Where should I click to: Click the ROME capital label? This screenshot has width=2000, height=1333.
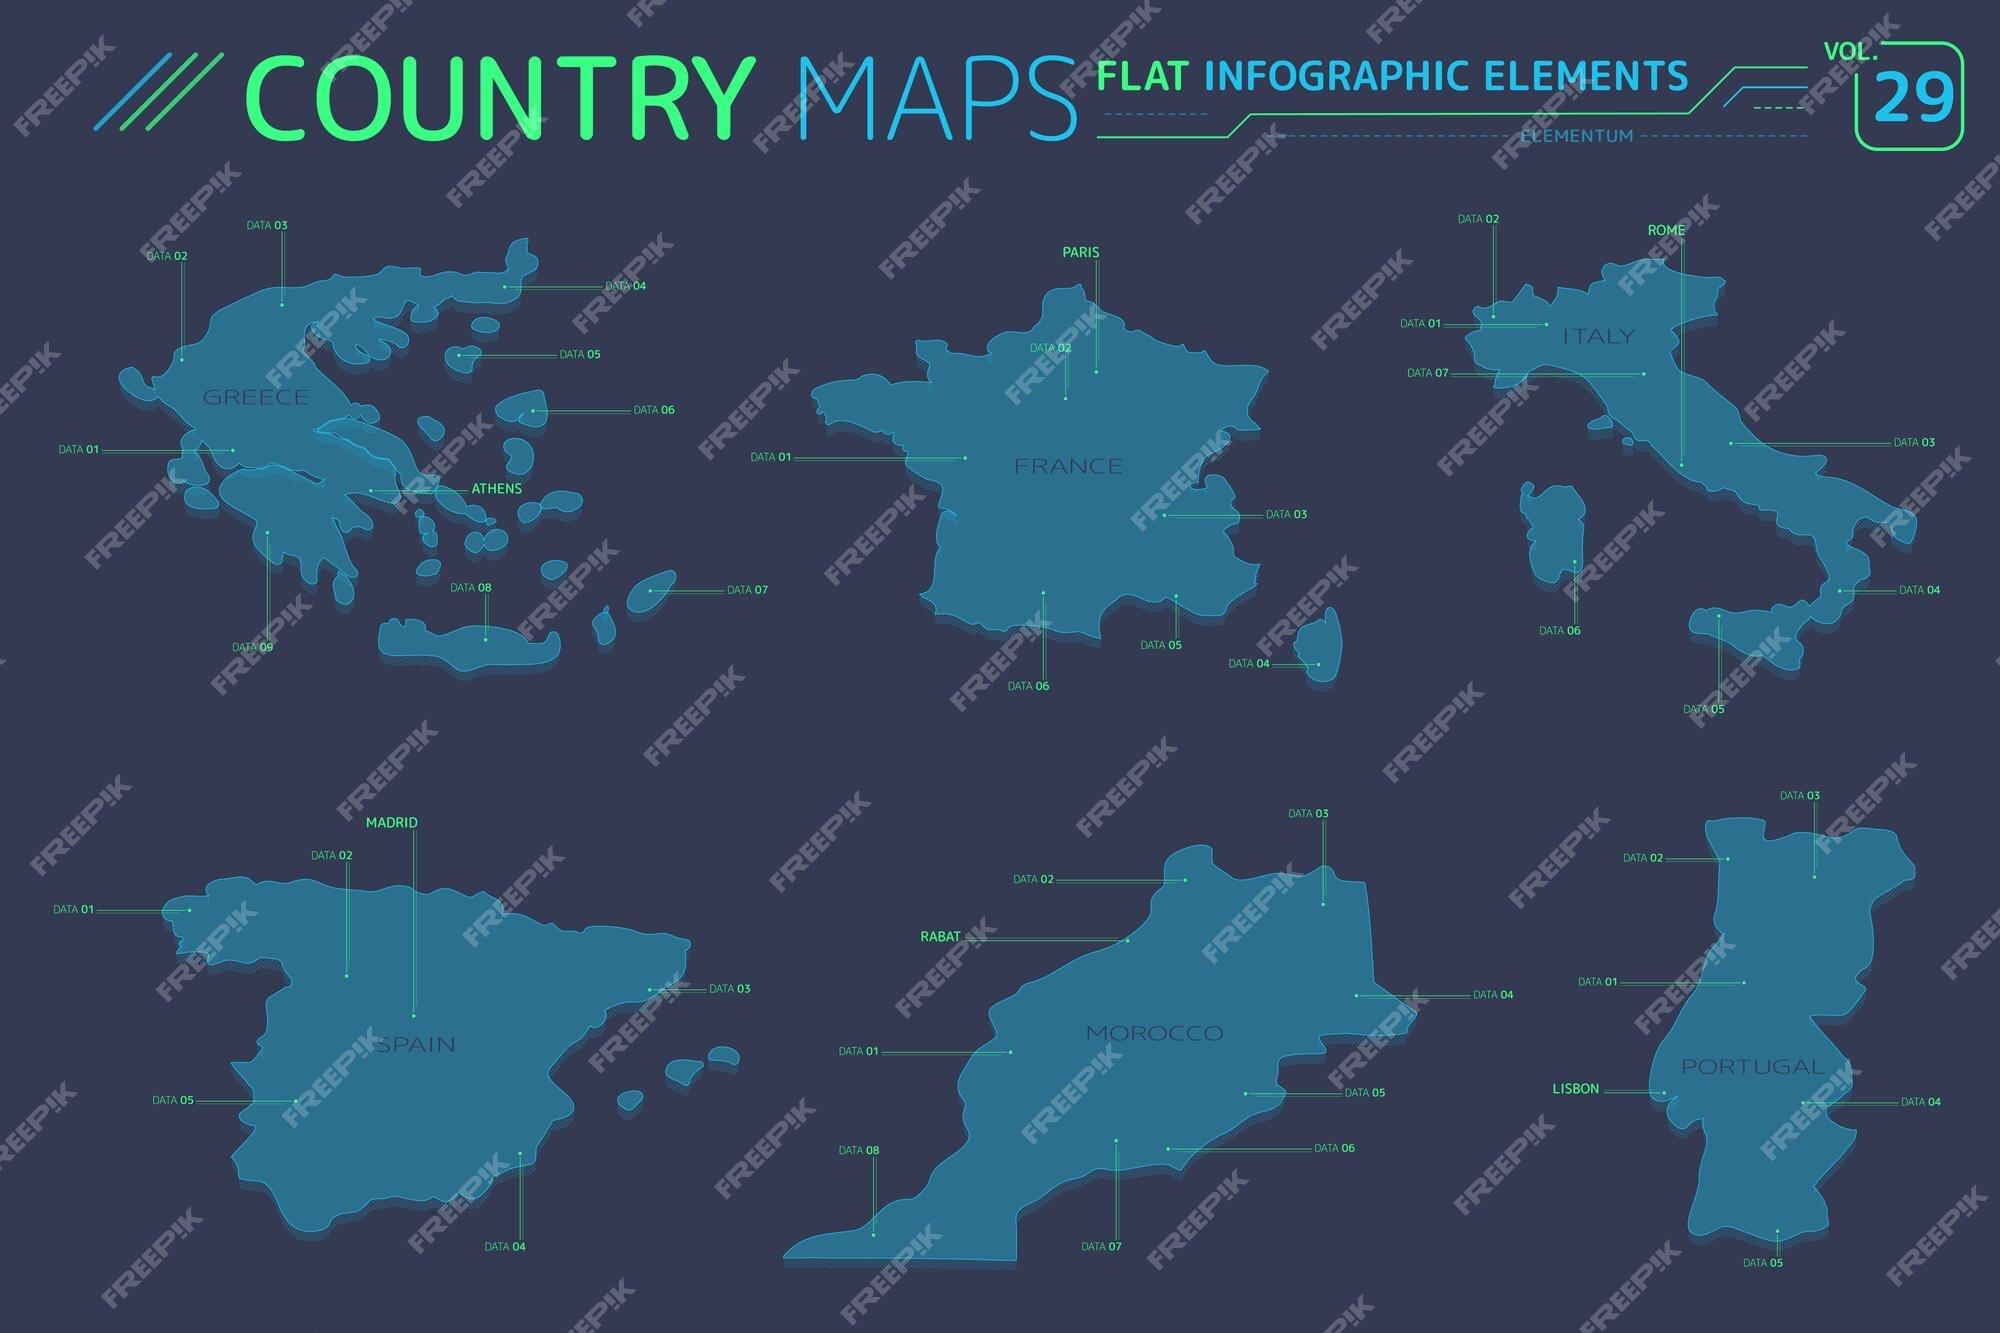pyautogui.click(x=1666, y=230)
